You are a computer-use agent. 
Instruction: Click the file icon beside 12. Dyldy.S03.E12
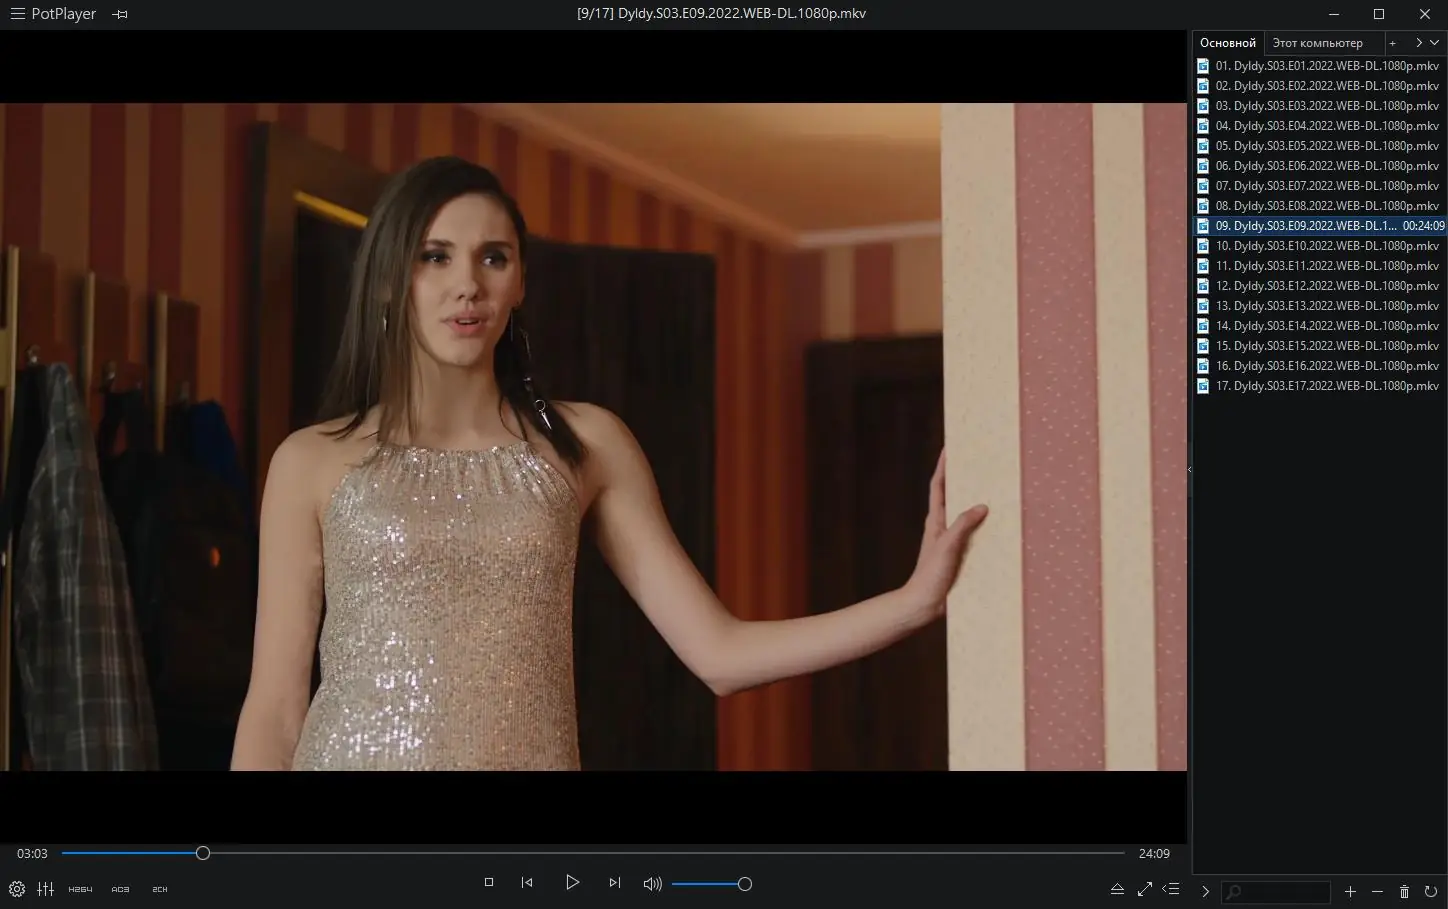(1203, 286)
